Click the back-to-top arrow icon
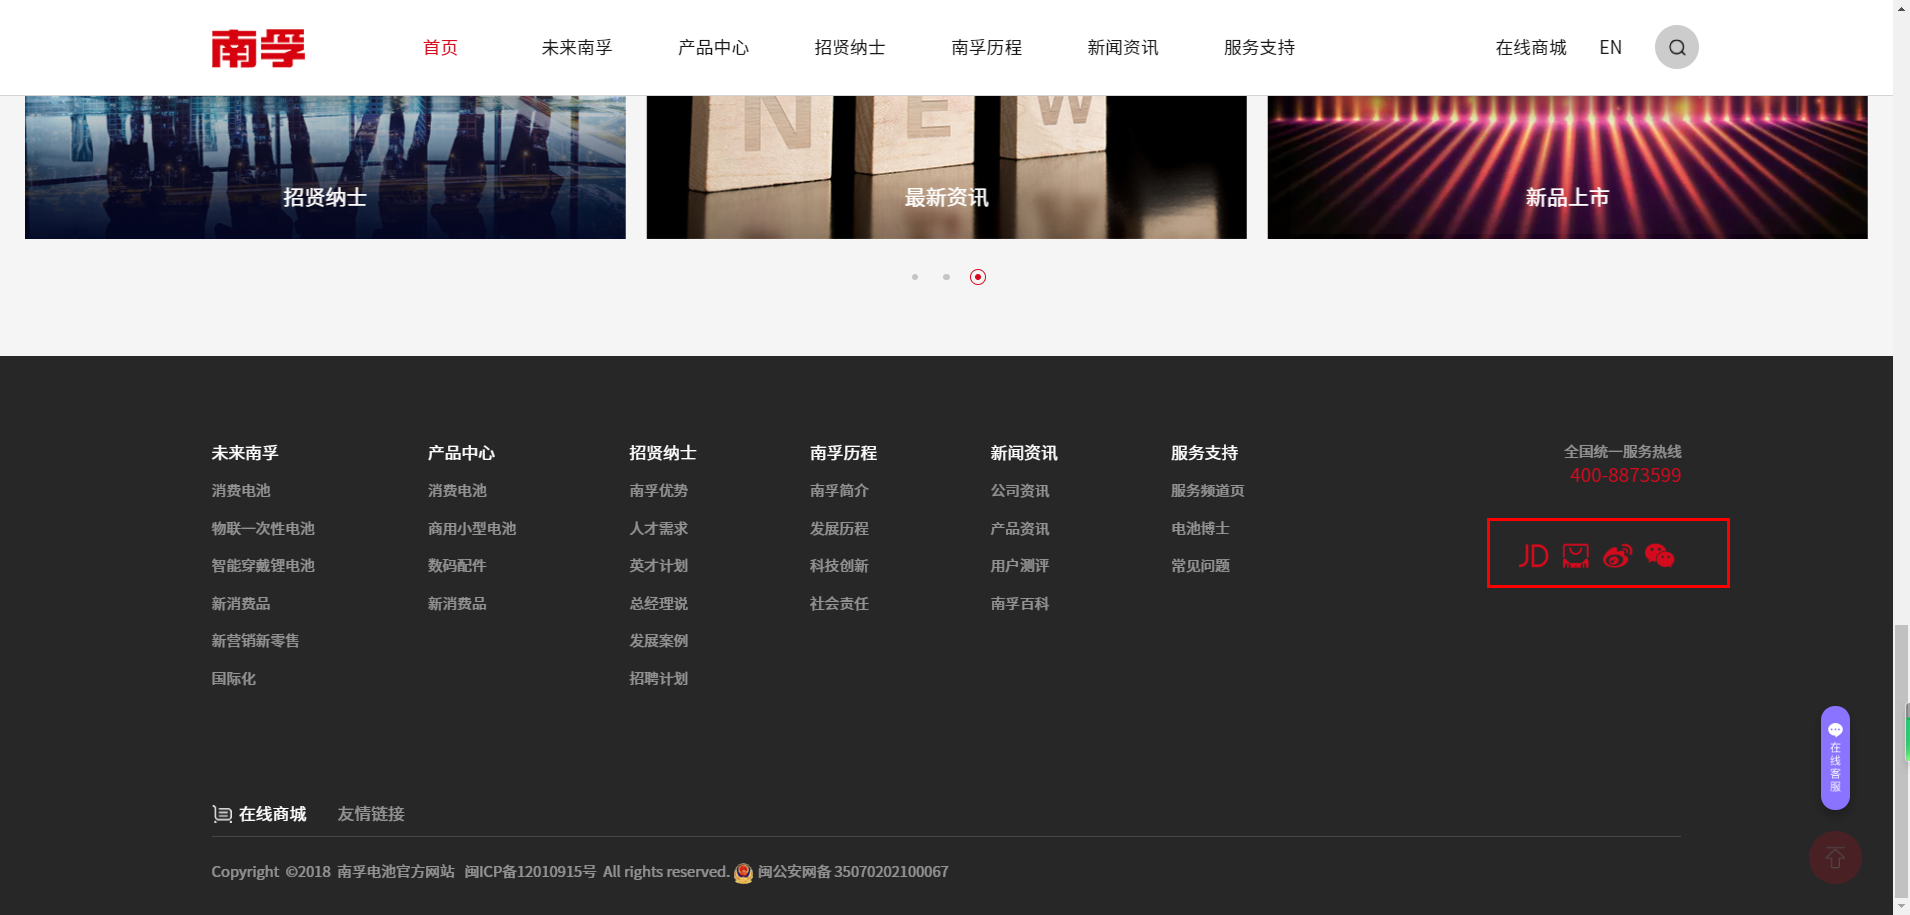 click(1835, 857)
